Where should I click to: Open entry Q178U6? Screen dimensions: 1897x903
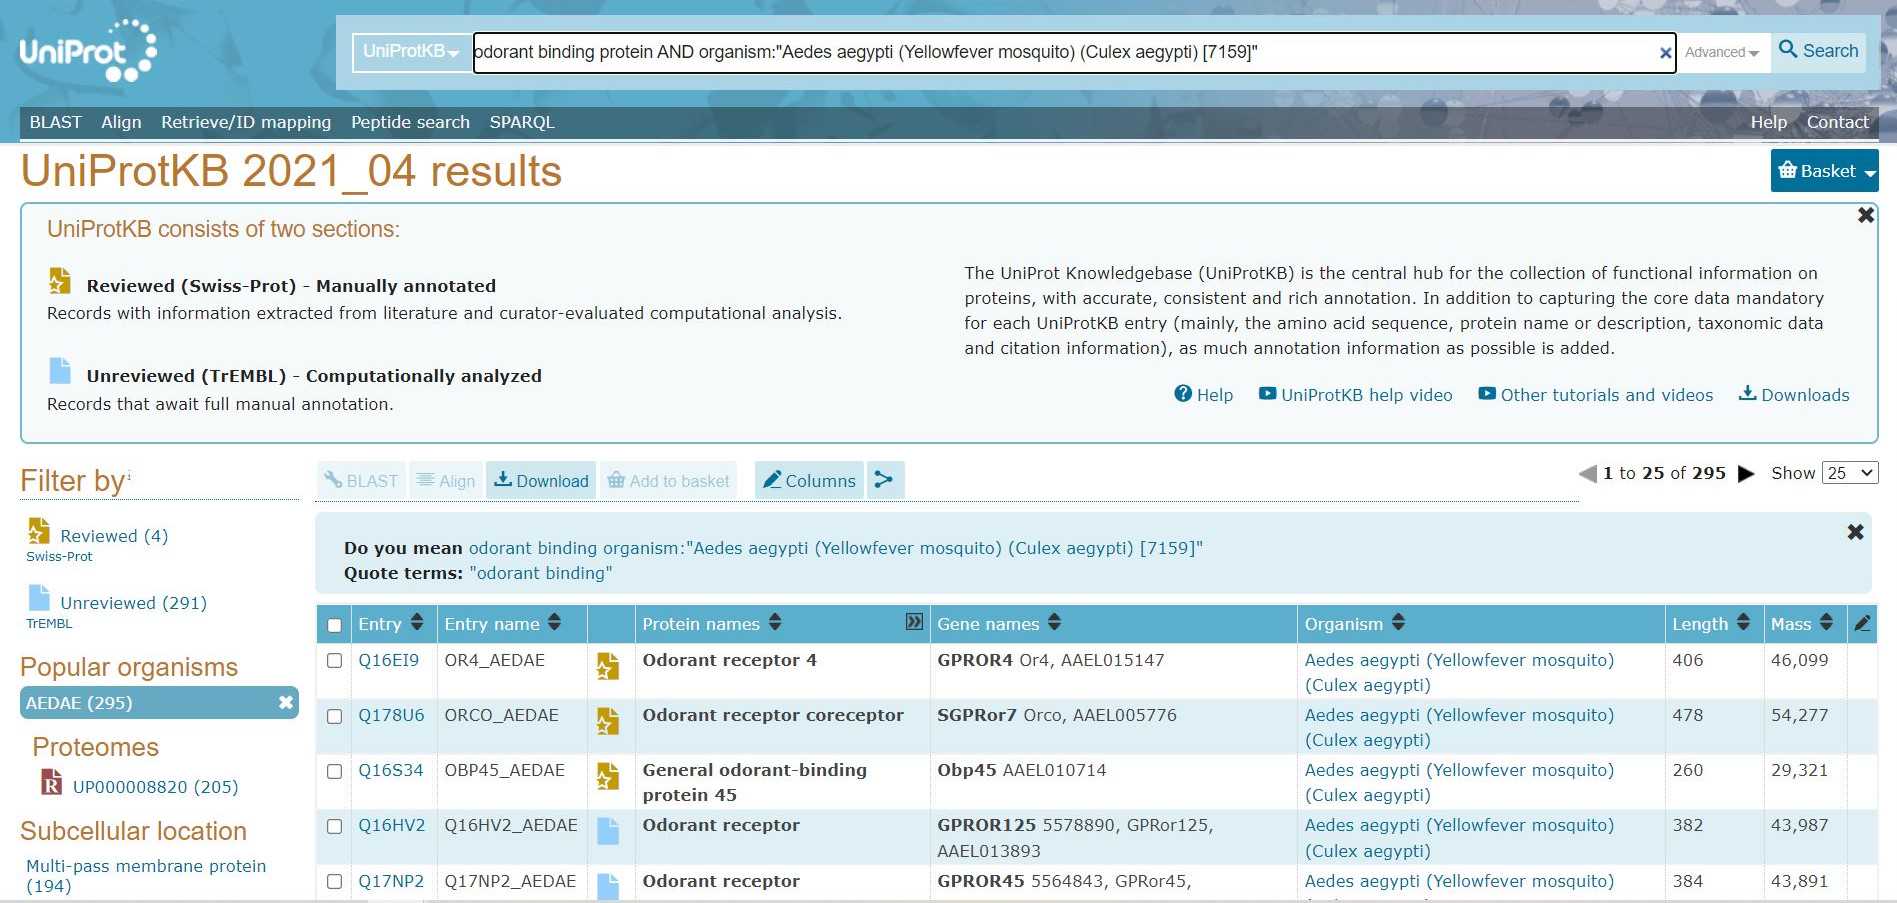pos(391,715)
